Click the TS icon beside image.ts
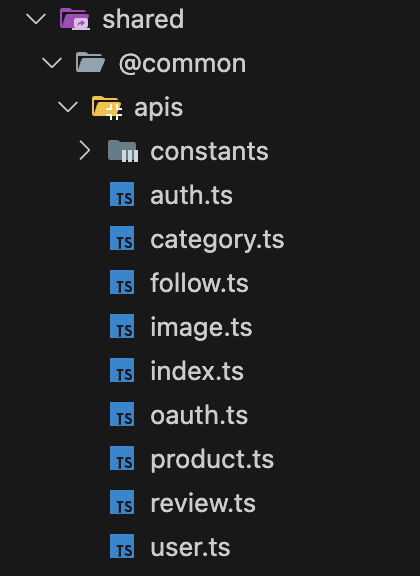420x576 pixels. click(122, 326)
